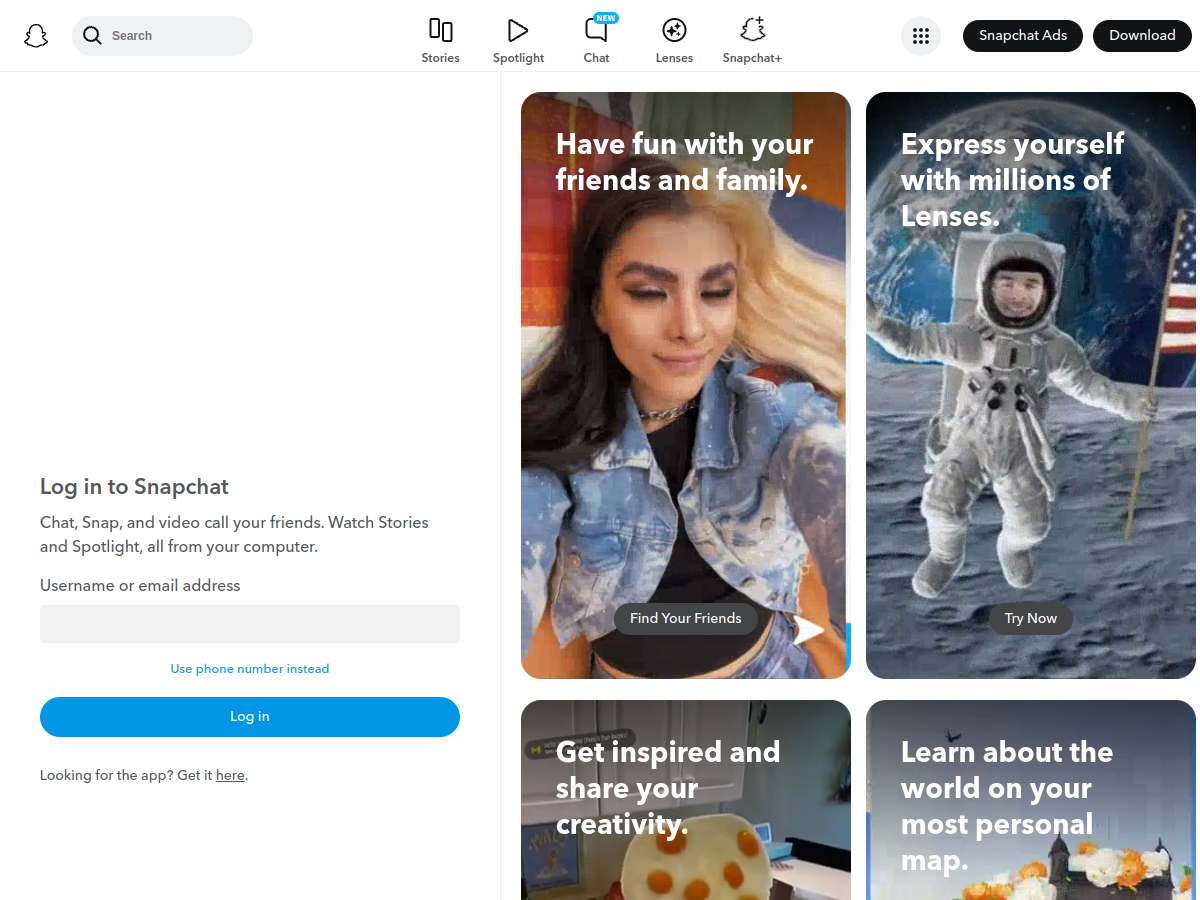The image size is (1200, 900).
Task: Follow the 'here' app link
Action: point(230,775)
